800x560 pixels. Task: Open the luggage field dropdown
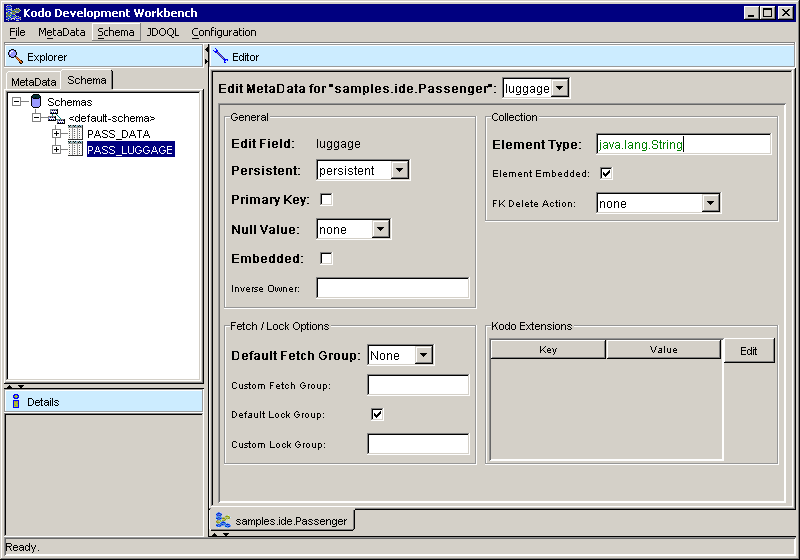pyautogui.click(x=560, y=88)
